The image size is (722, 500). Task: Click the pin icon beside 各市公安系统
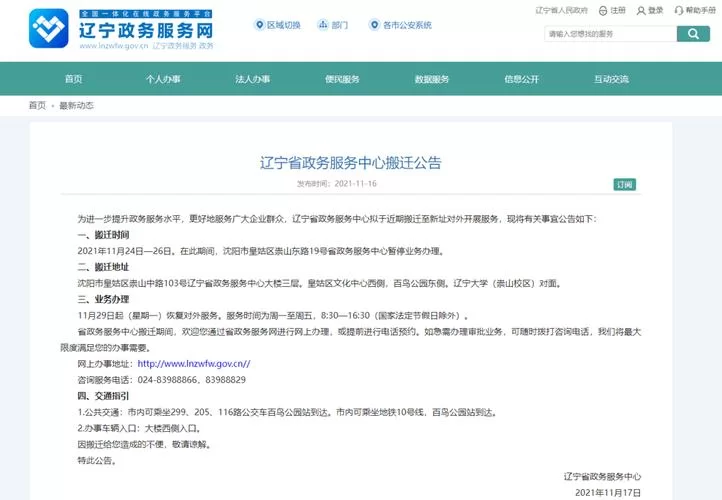pos(375,25)
